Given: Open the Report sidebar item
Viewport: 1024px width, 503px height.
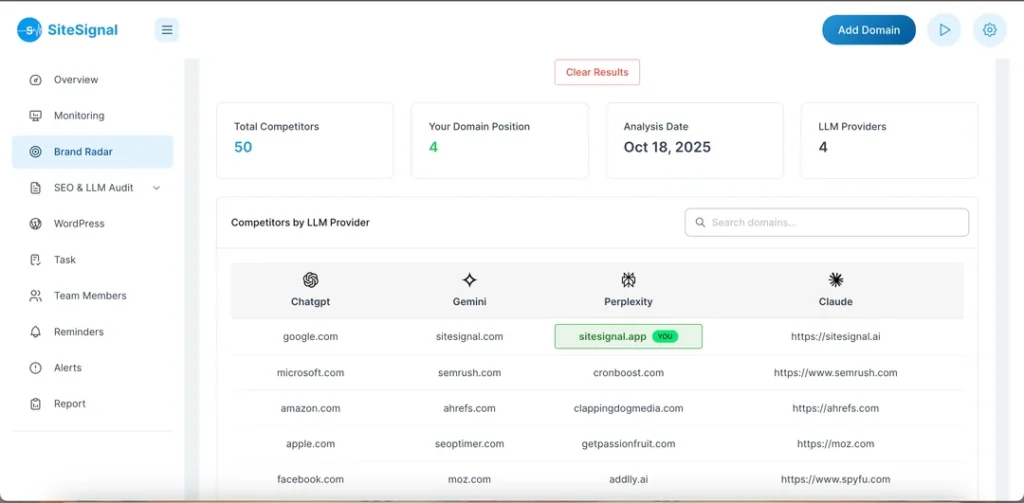Looking at the screenshot, I should [x=70, y=404].
